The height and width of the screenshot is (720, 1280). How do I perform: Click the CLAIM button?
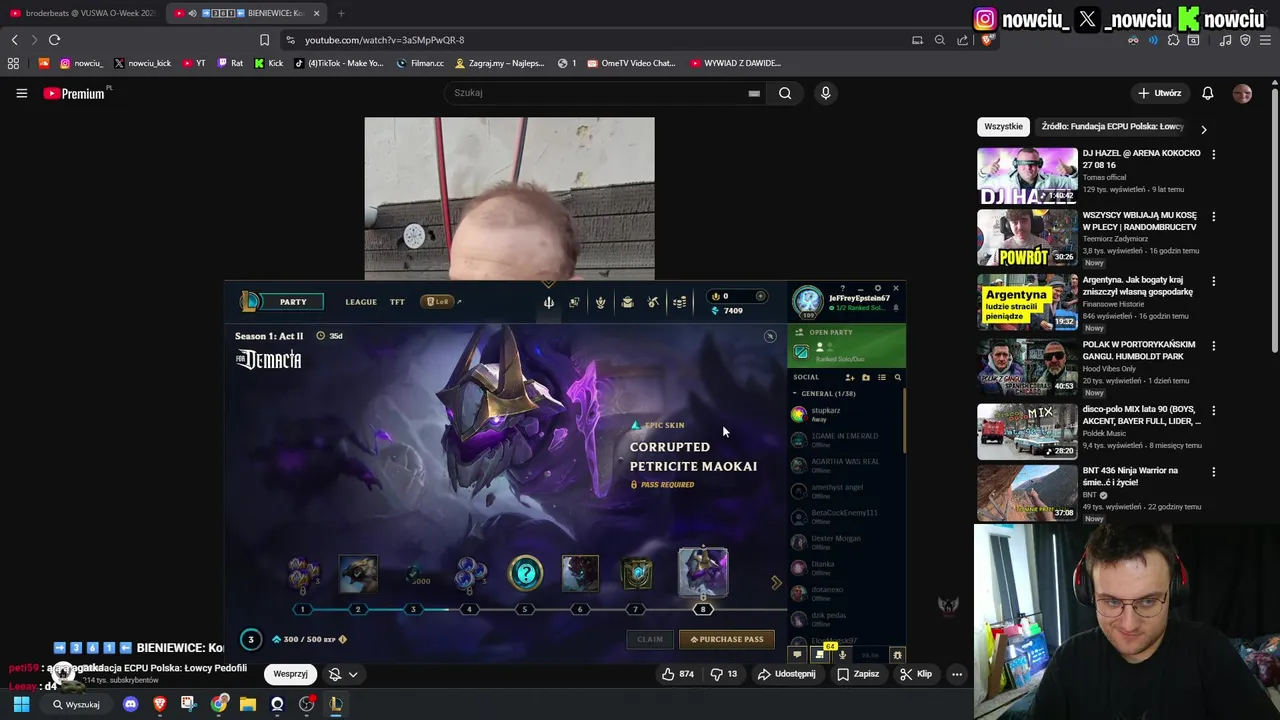coord(650,639)
